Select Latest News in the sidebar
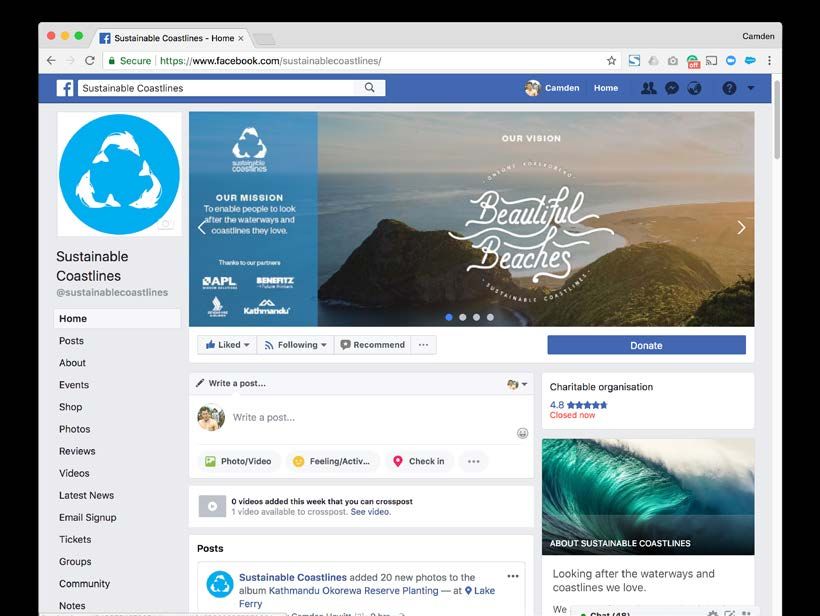Screen dimensions: 820x616 click(86, 495)
